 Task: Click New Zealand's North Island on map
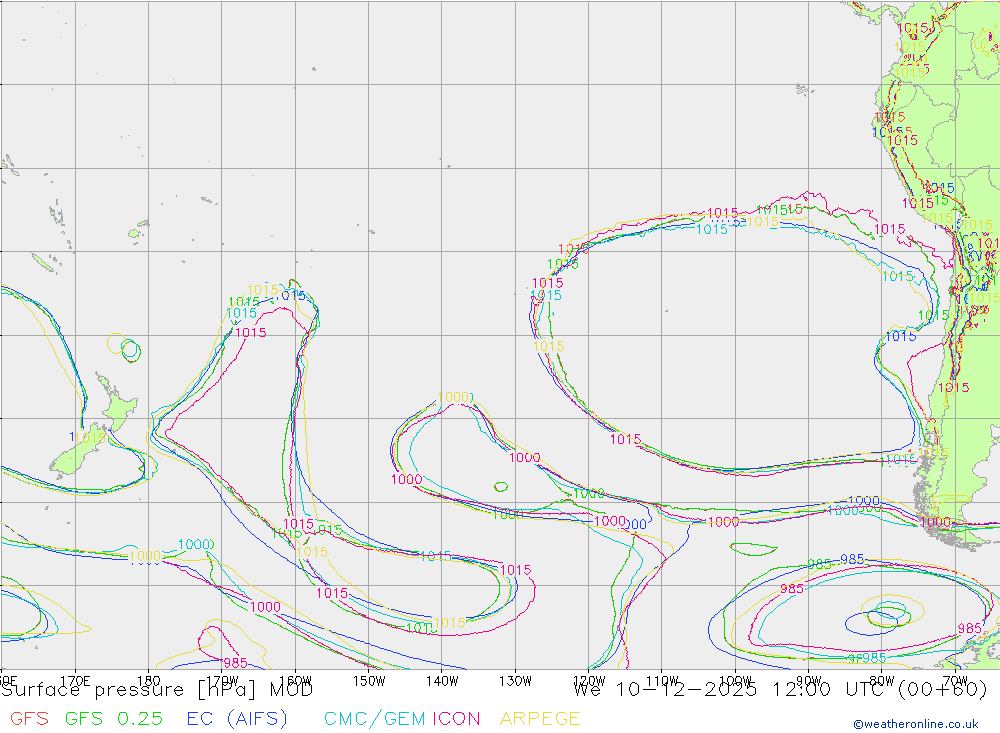[x=117, y=406]
